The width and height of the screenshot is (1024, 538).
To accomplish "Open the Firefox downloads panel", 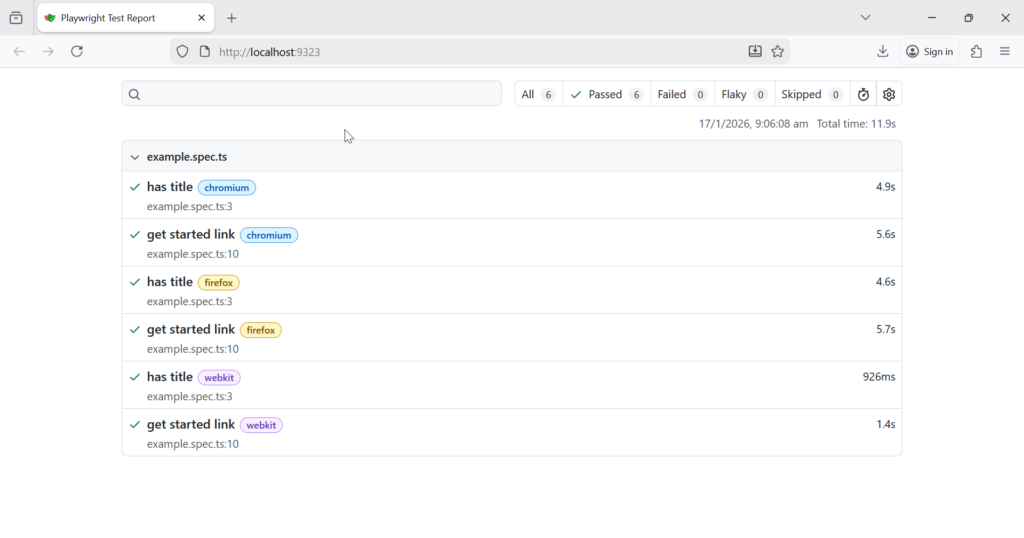I will (883, 52).
